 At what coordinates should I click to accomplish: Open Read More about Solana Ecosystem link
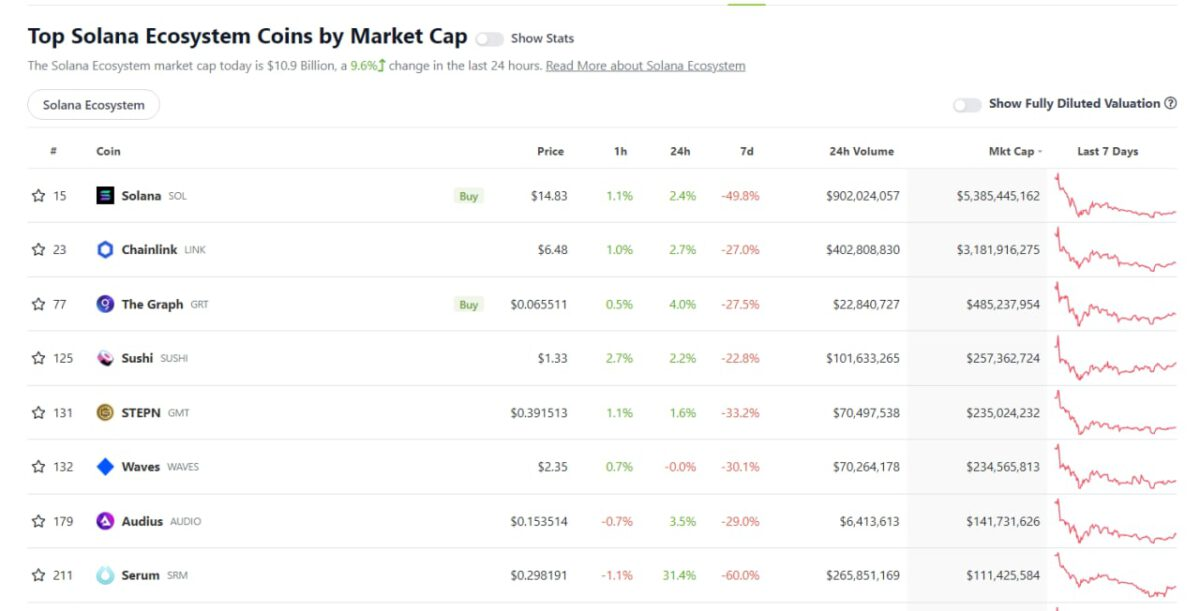[645, 66]
